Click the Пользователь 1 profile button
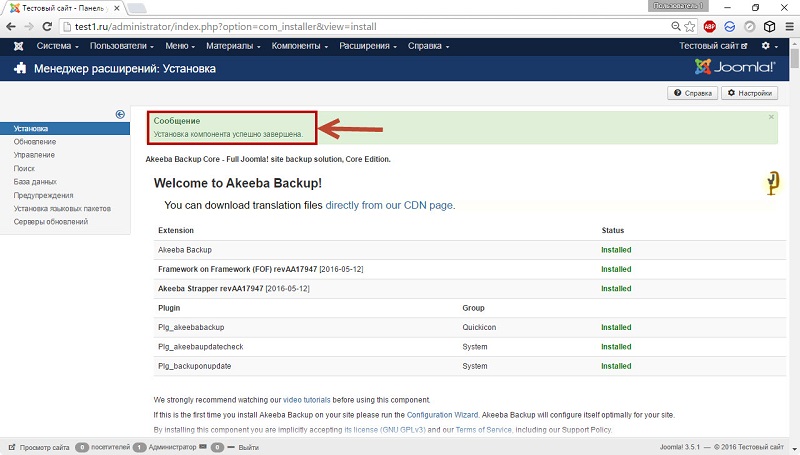 click(678, 6)
